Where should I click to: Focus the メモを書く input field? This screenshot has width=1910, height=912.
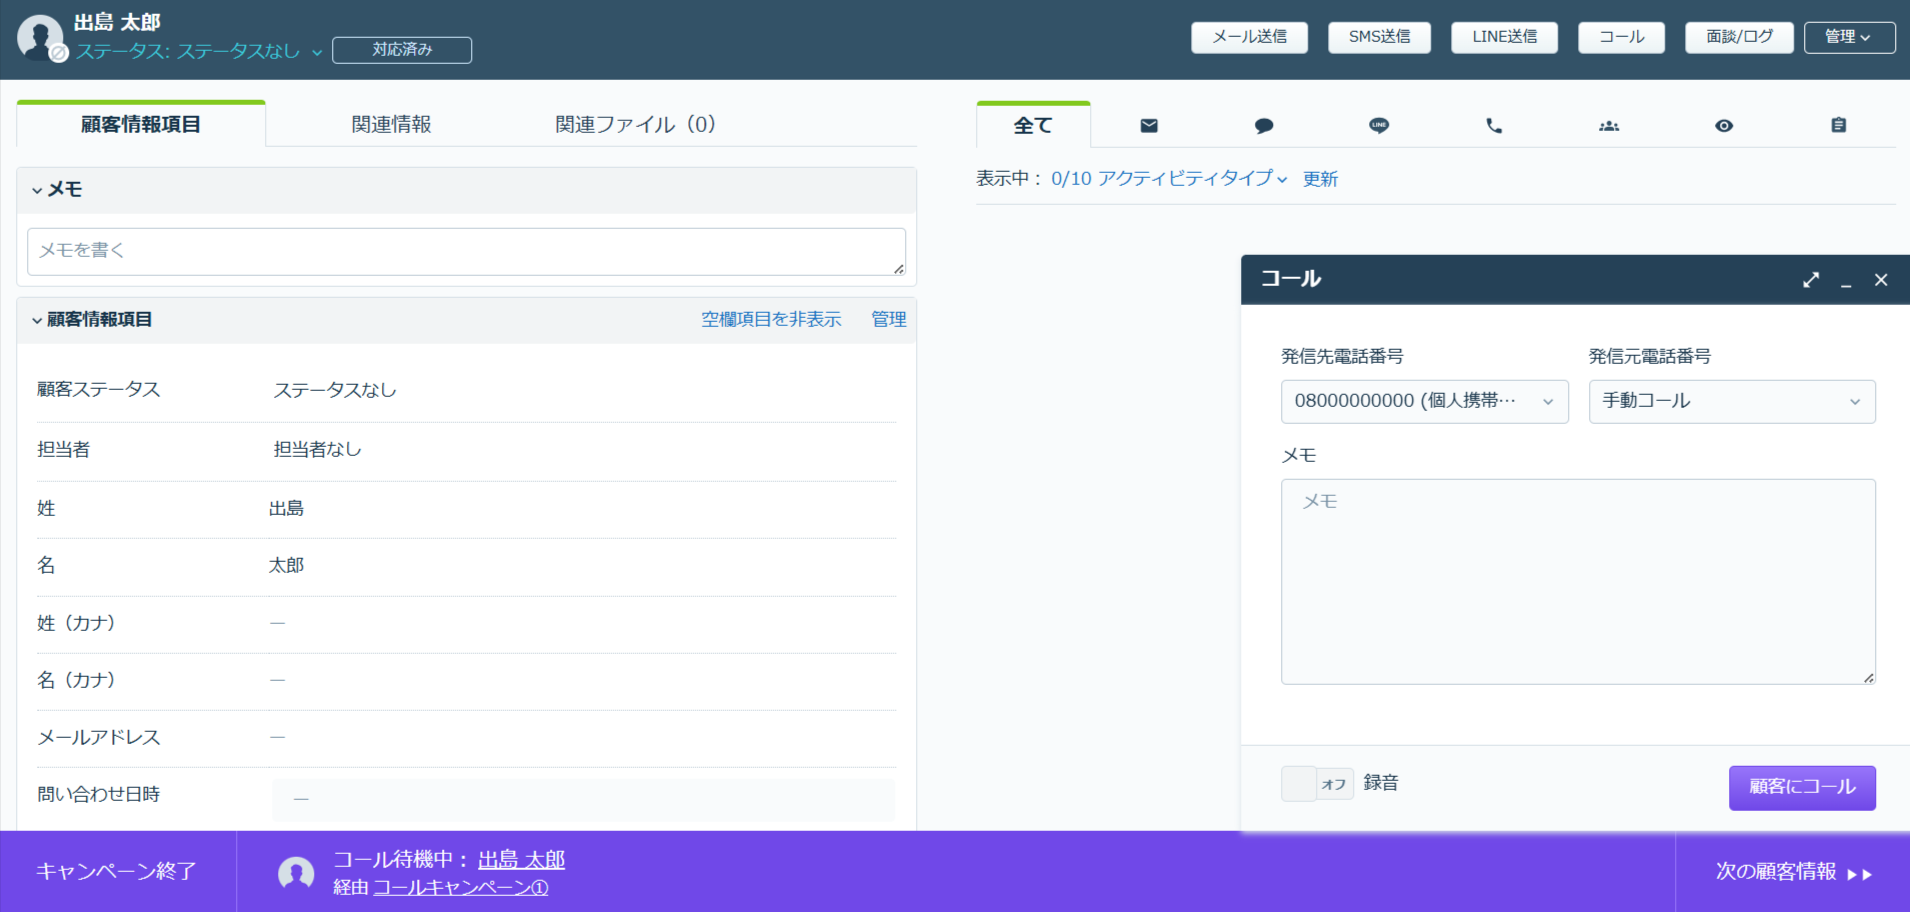click(x=466, y=252)
